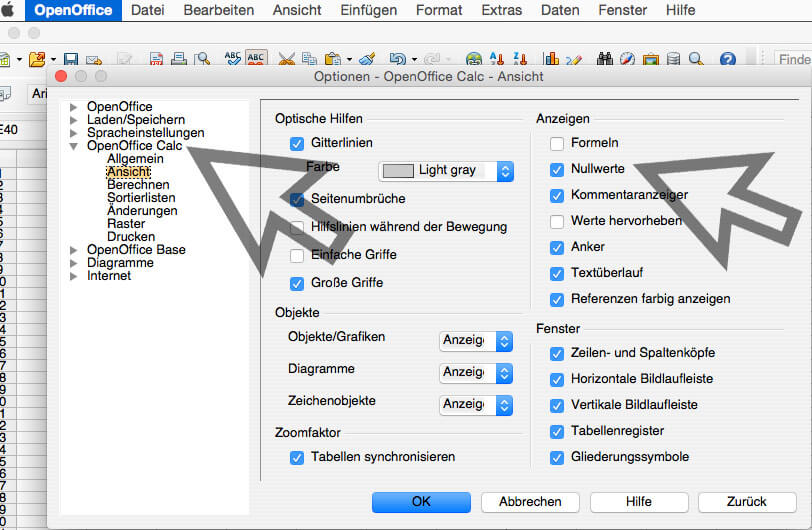The height and width of the screenshot is (530, 812).
Task: Click the send document as e-mail icon
Action: click(94, 60)
